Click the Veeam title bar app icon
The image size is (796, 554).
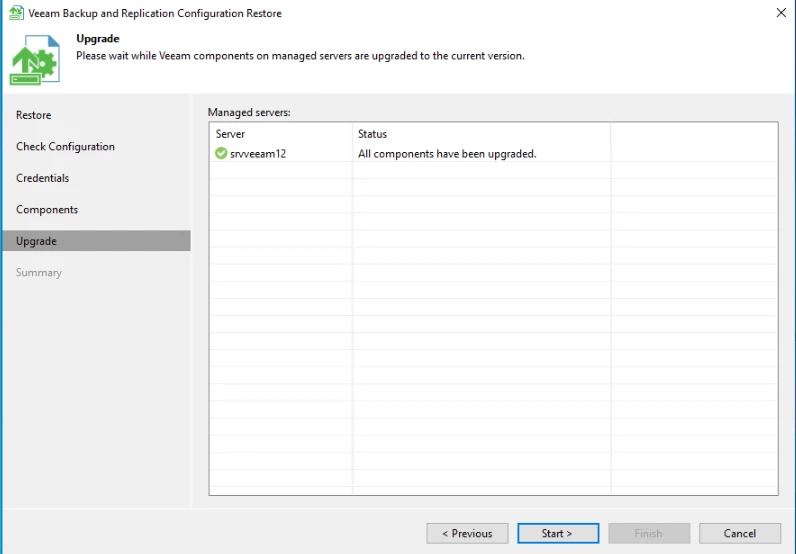tap(16, 13)
